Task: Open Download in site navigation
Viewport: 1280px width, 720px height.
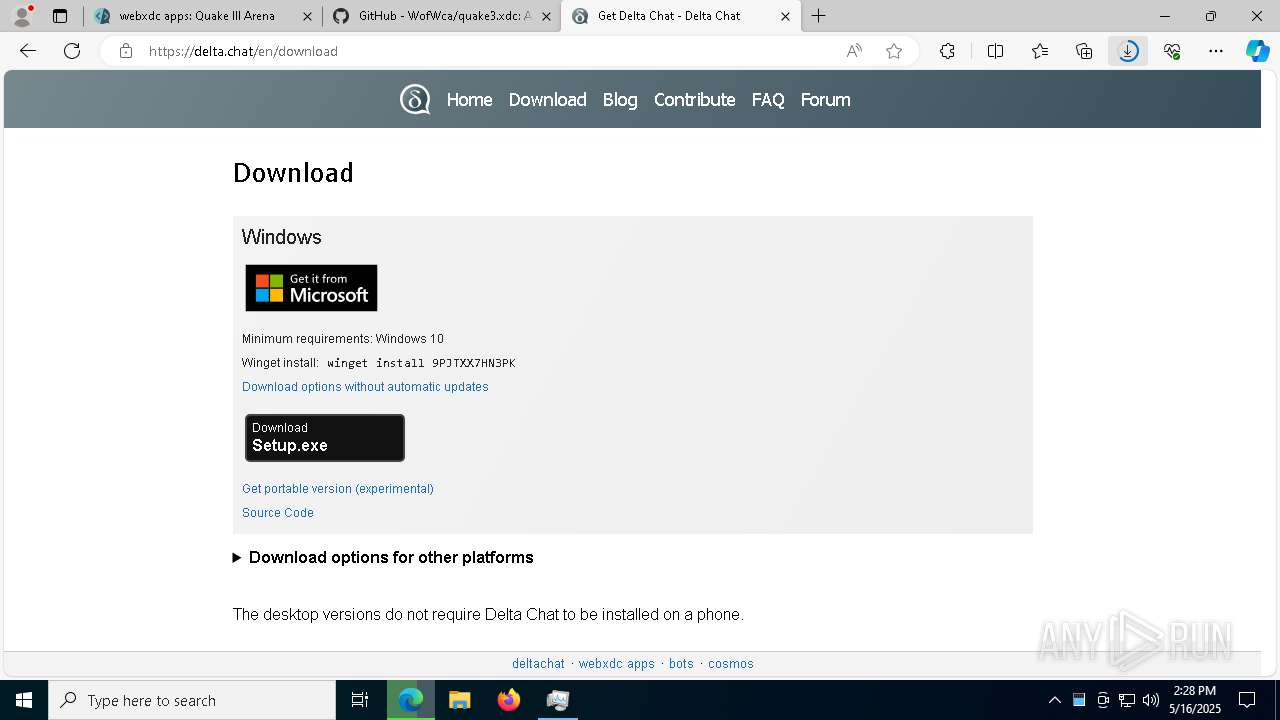Action: pos(547,100)
